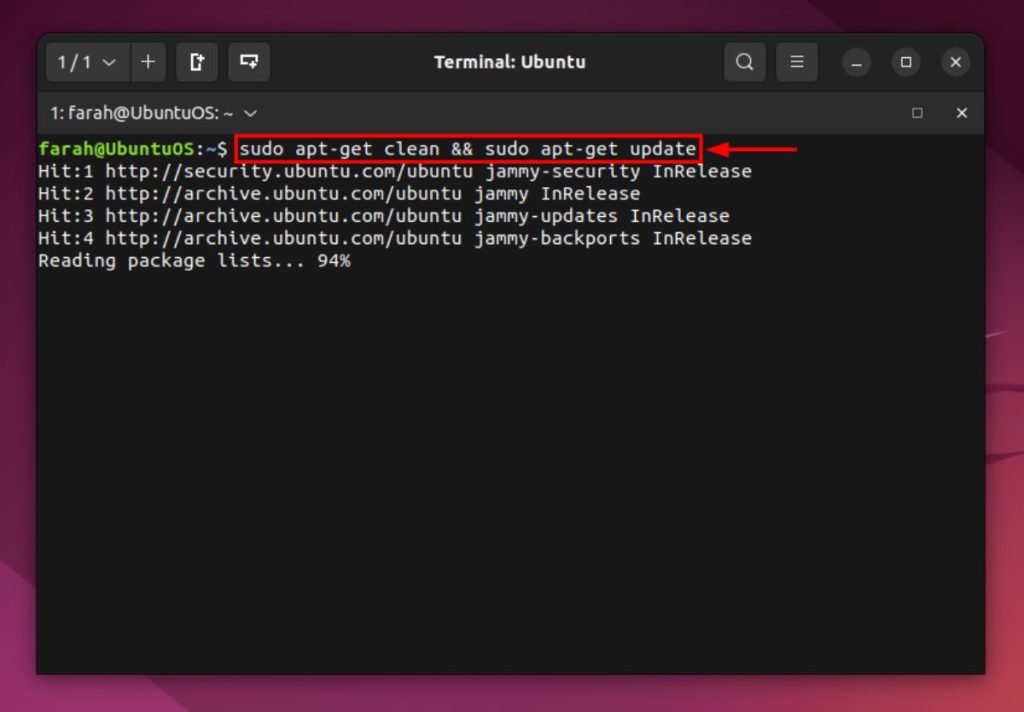Open the hamburger options menu
The height and width of the screenshot is (712, 1024).
pyautogui.click(x=797, y=62)
